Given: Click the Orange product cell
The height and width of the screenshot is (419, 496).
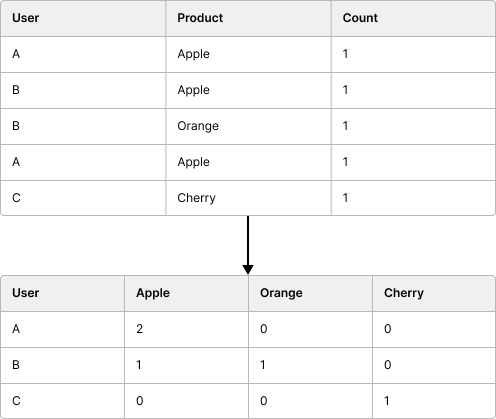Looking at the screenshot, I should [248, 126].
